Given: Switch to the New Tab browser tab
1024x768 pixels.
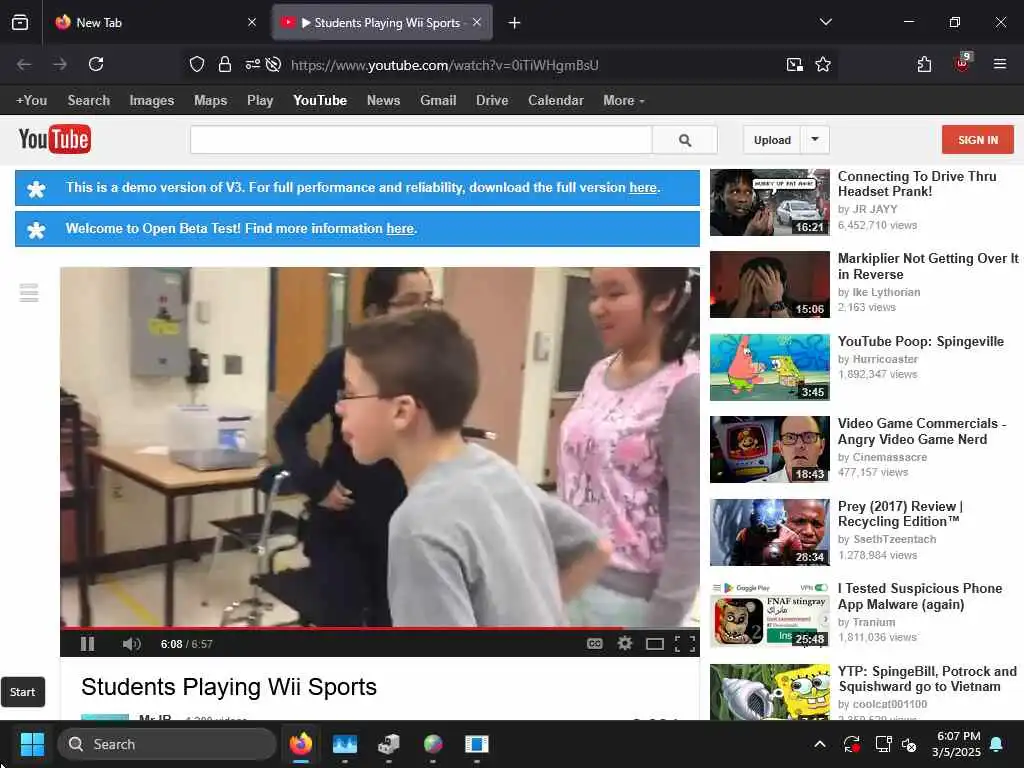Looking at the screenshot, I should click(157, 23).
